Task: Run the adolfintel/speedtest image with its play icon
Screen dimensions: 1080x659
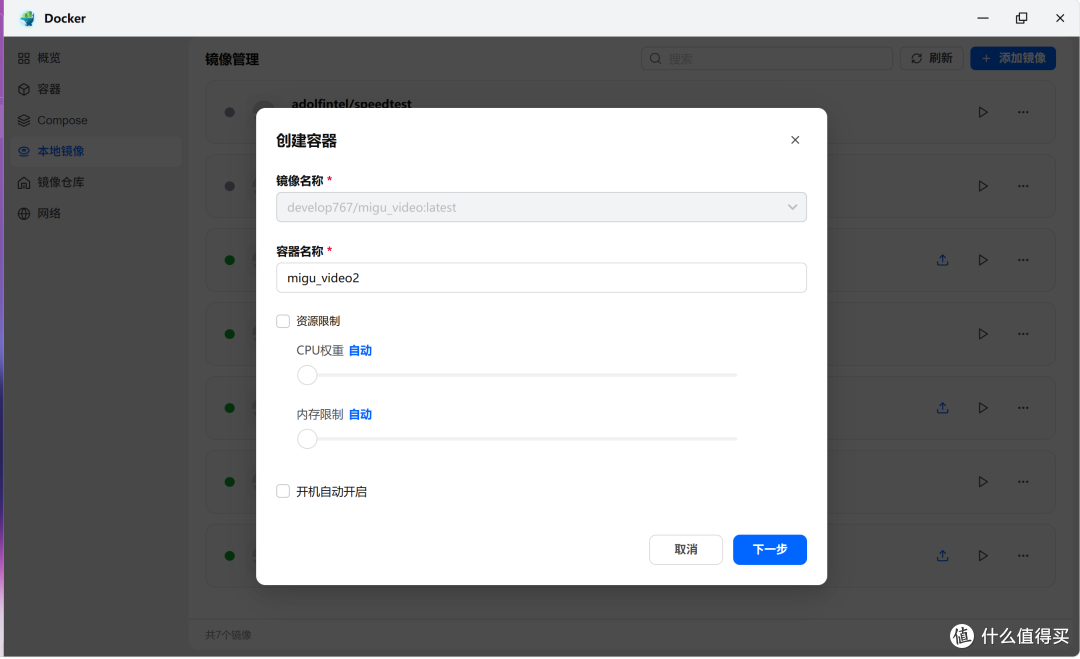Action: [x=983, y=112]
